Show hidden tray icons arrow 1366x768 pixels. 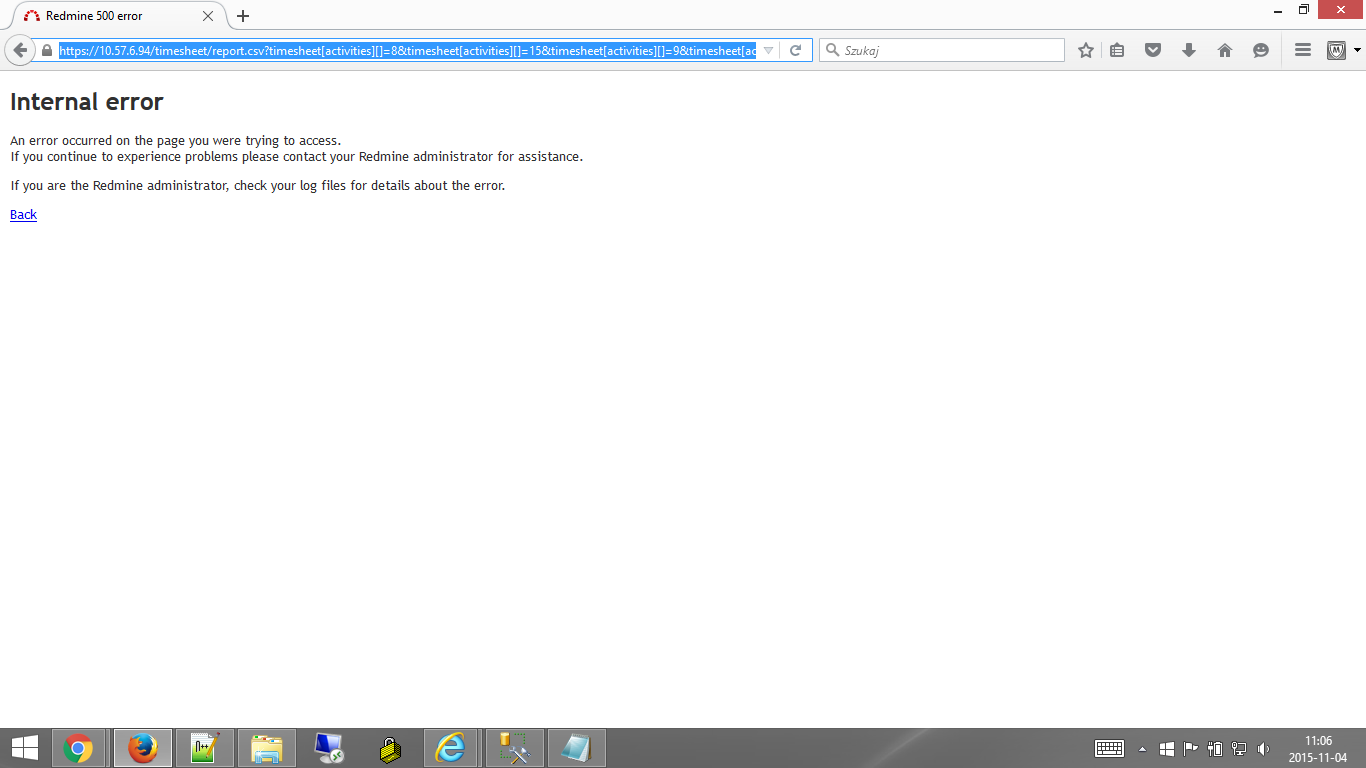[x=1142, y=749]
